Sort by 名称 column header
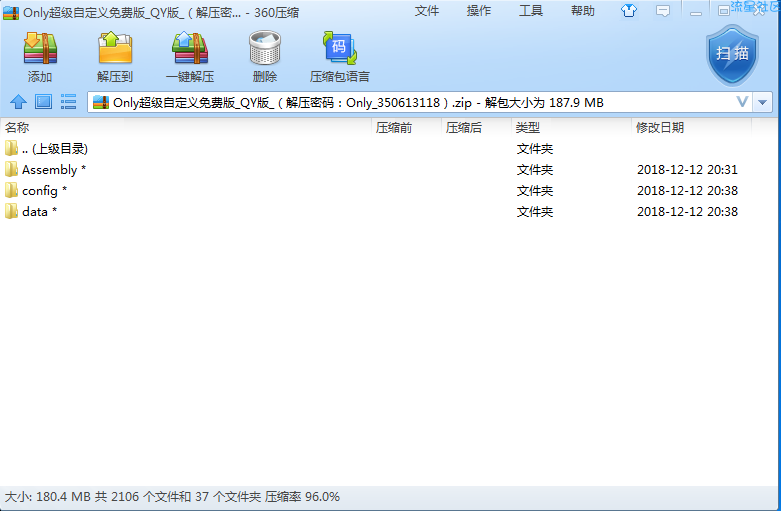The width and height of the screenshot is (781, 511). click(x=186, y=128)
